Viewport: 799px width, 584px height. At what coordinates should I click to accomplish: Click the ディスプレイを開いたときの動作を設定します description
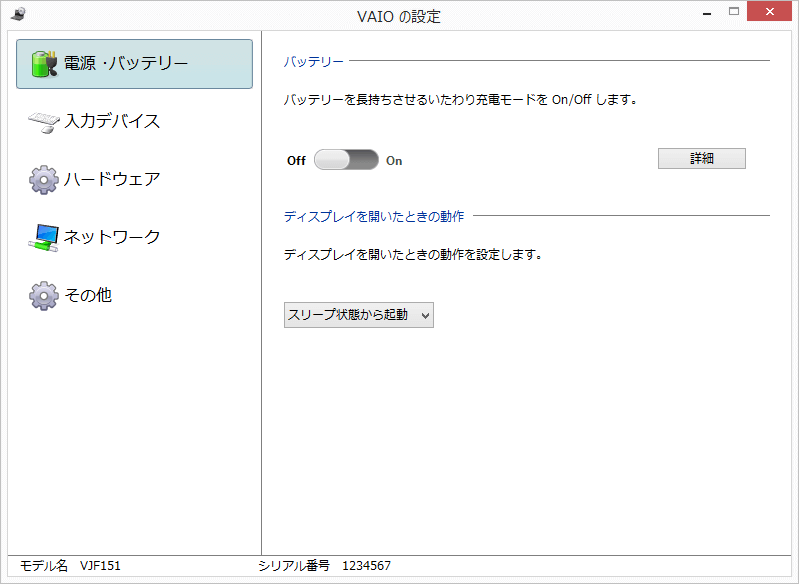pos(412,254)
